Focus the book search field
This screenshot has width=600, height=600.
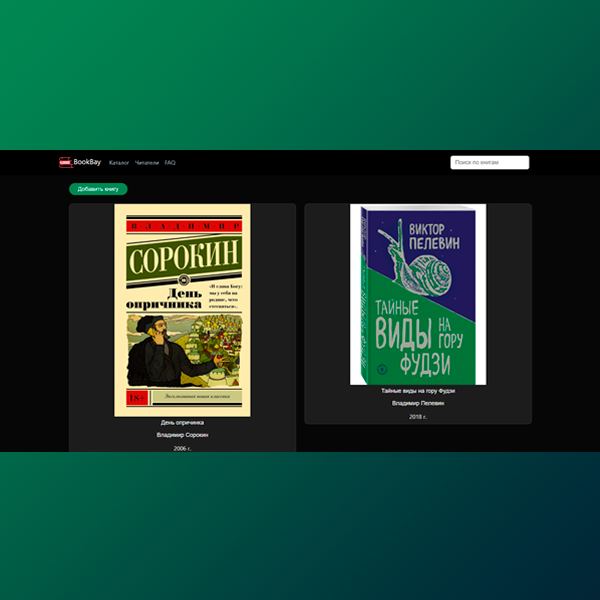coord(490,162)
